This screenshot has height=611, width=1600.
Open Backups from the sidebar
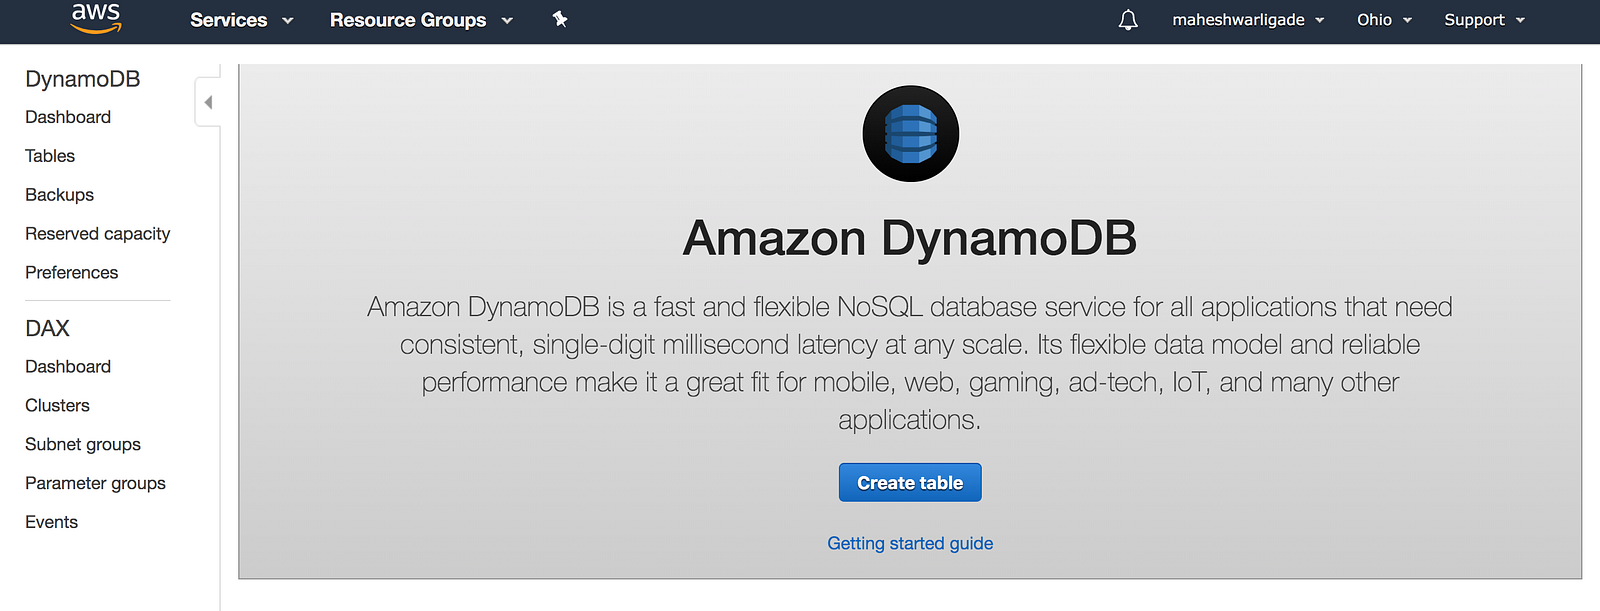60,195
